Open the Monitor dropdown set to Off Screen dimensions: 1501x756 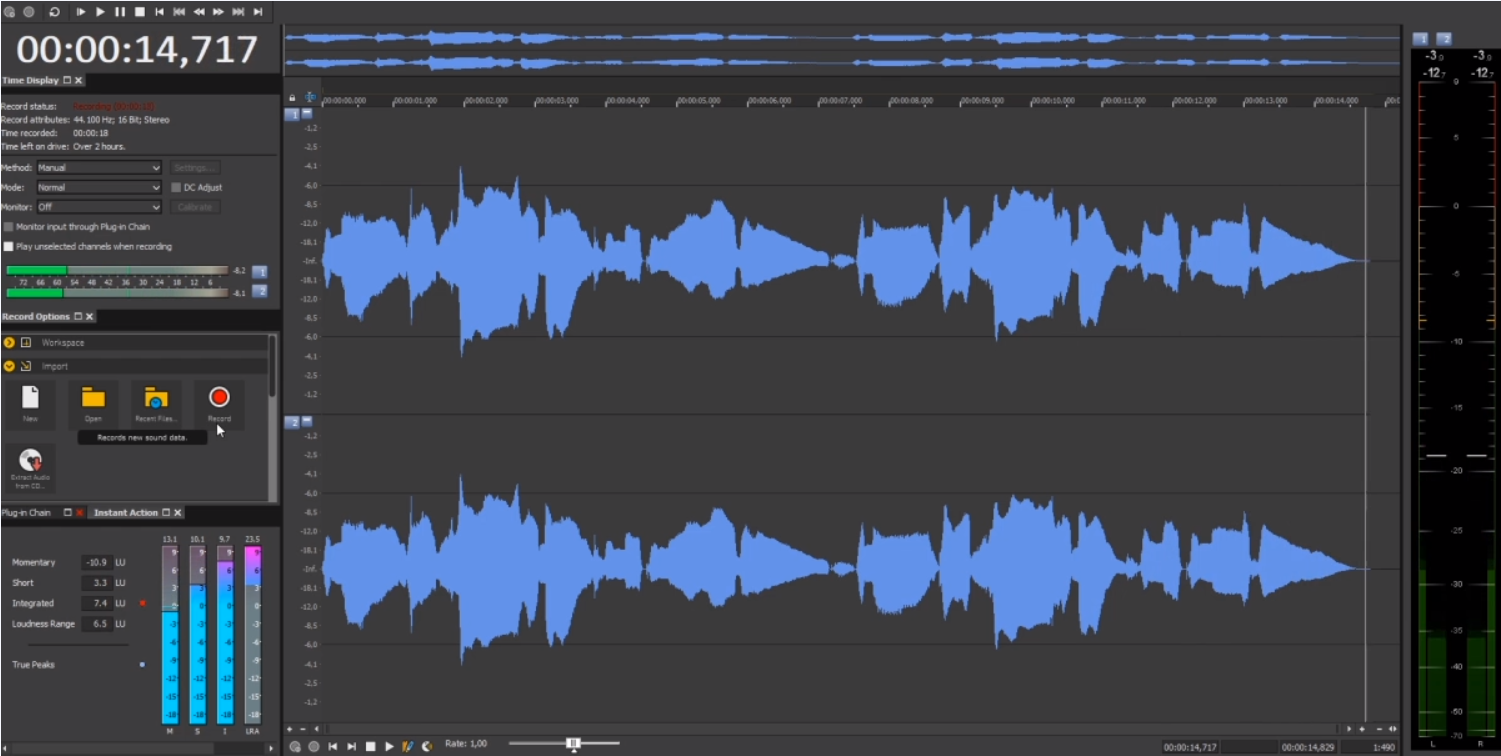click(x=99, y=207)
